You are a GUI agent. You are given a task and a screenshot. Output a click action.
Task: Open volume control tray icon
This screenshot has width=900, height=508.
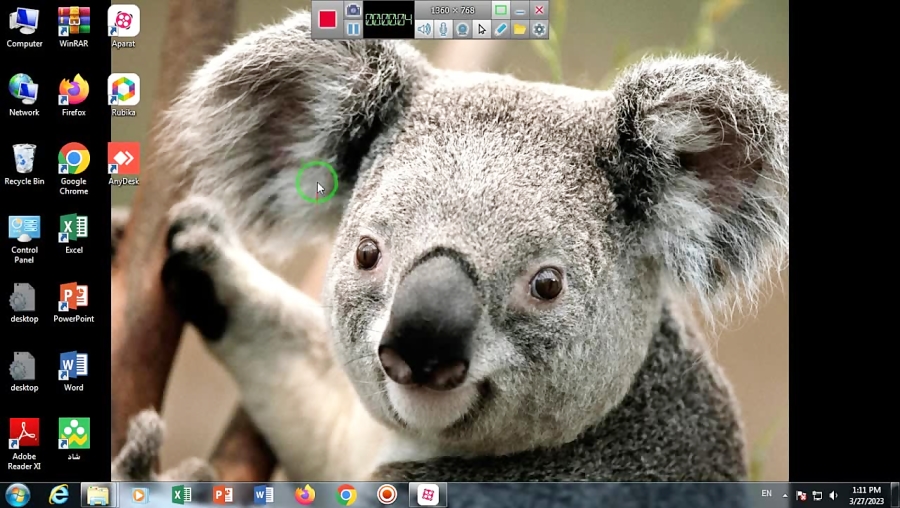point(833,495)
